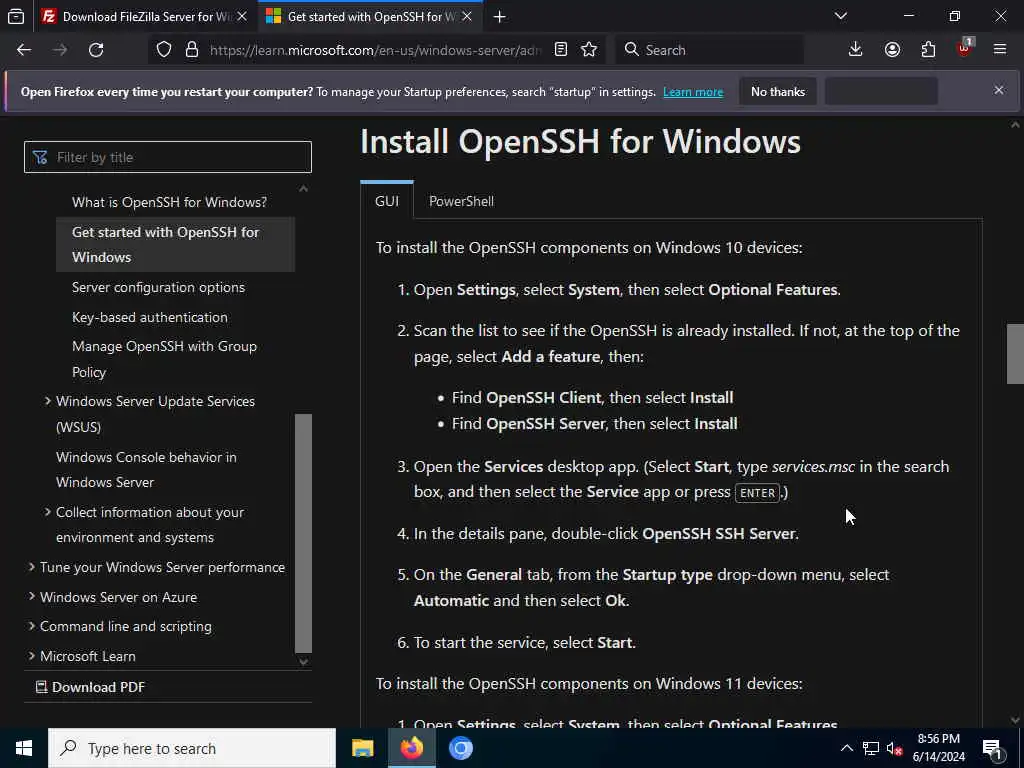
Task: Reload the current page
Action: (x=96, y=50)
